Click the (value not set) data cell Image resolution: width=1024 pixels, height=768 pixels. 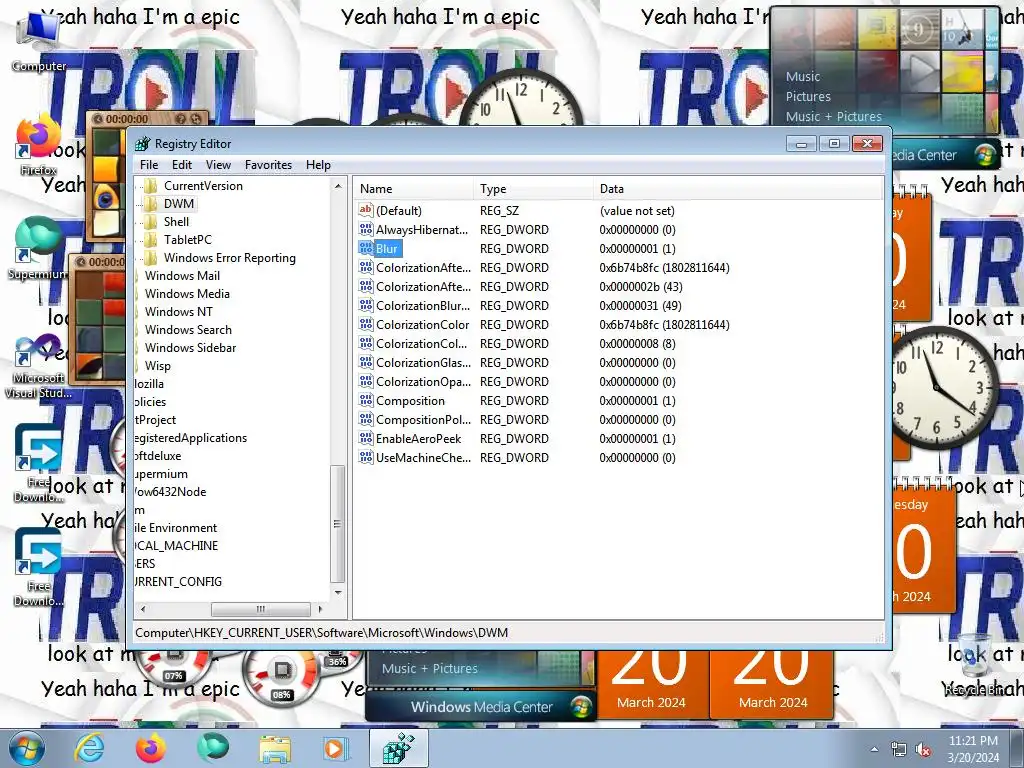[x=637, y=211]
